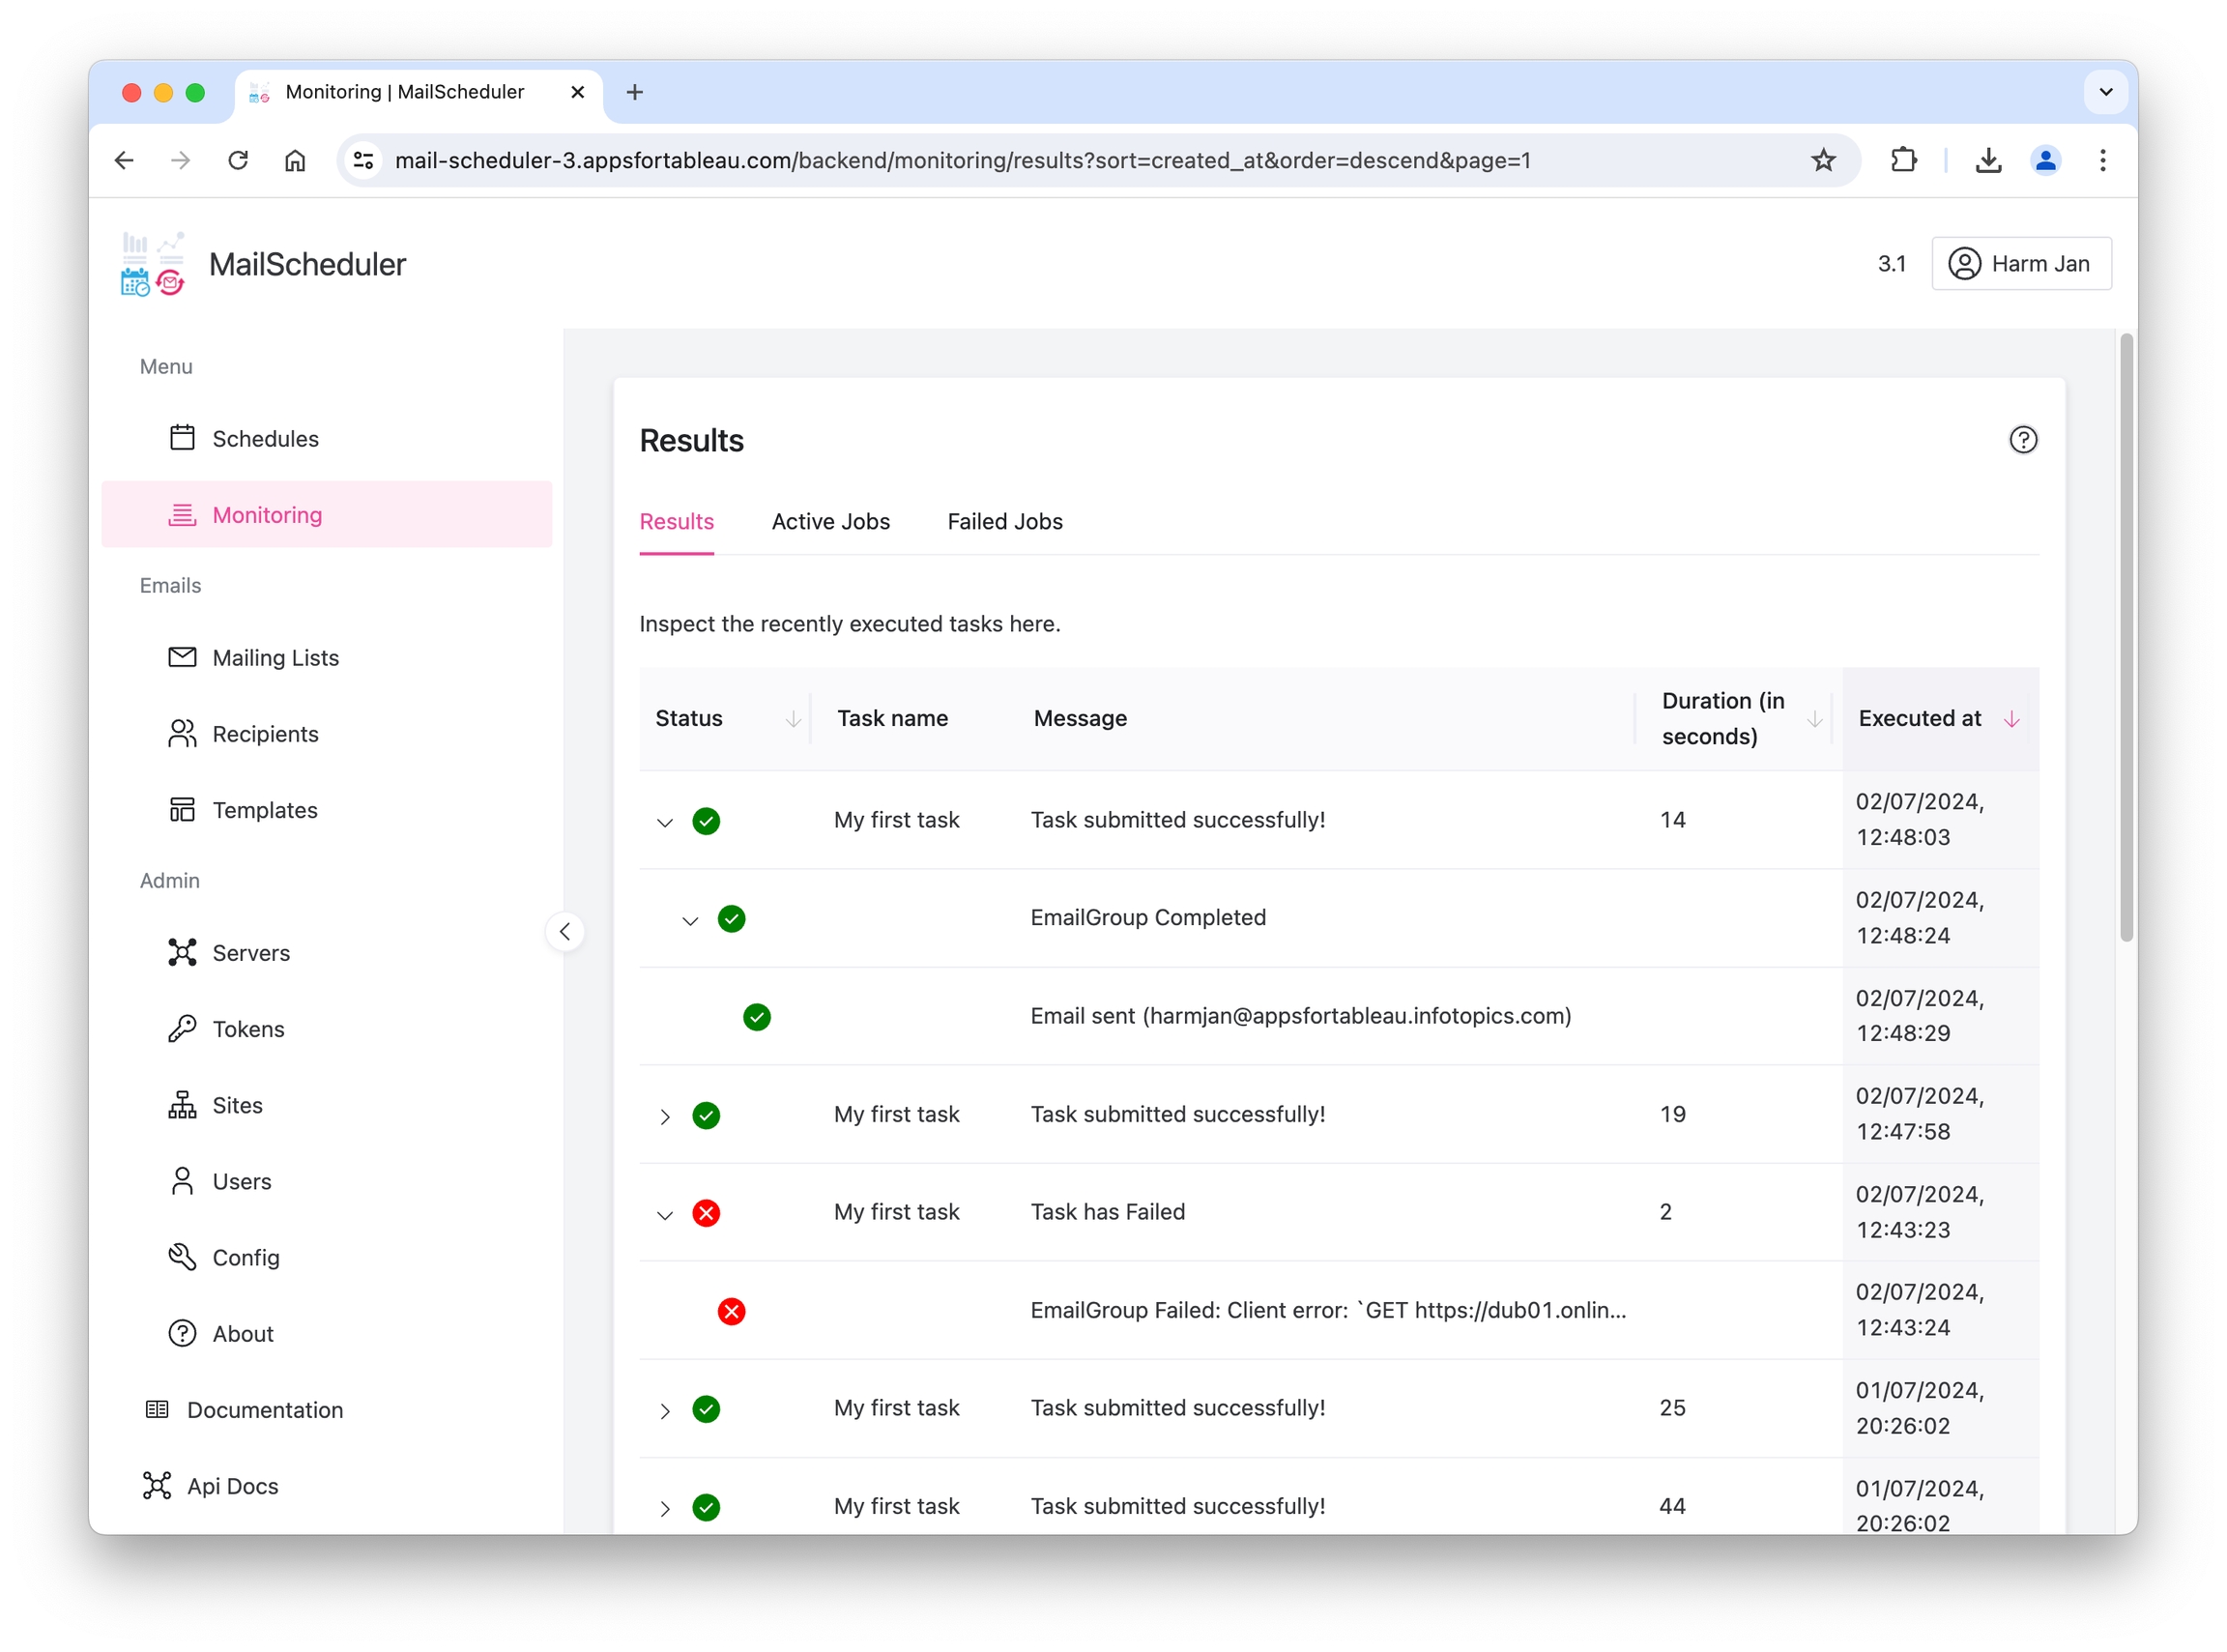Open Schedules from sidebar calendar icon
2227x1652 pixels.
[182, 438]
